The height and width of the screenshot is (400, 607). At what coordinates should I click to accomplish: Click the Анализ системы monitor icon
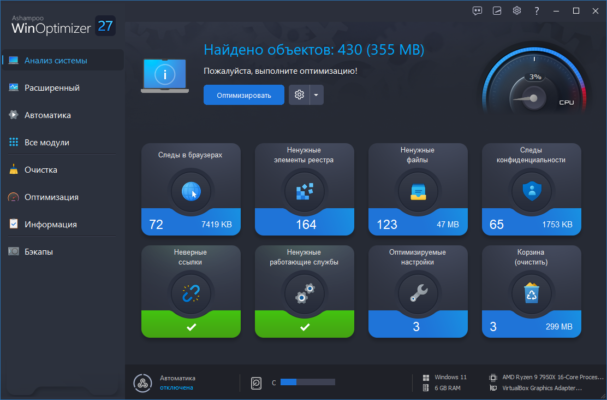14,60
